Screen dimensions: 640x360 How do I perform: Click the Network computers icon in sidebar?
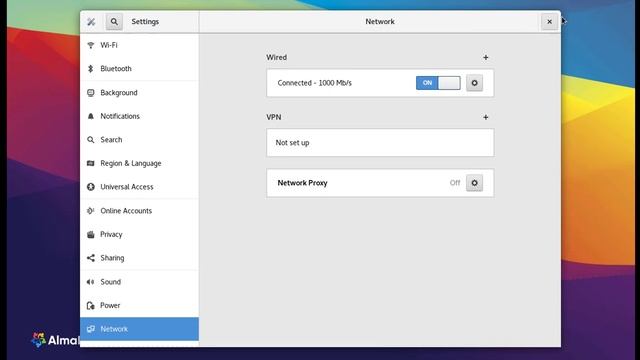(91, 329)
